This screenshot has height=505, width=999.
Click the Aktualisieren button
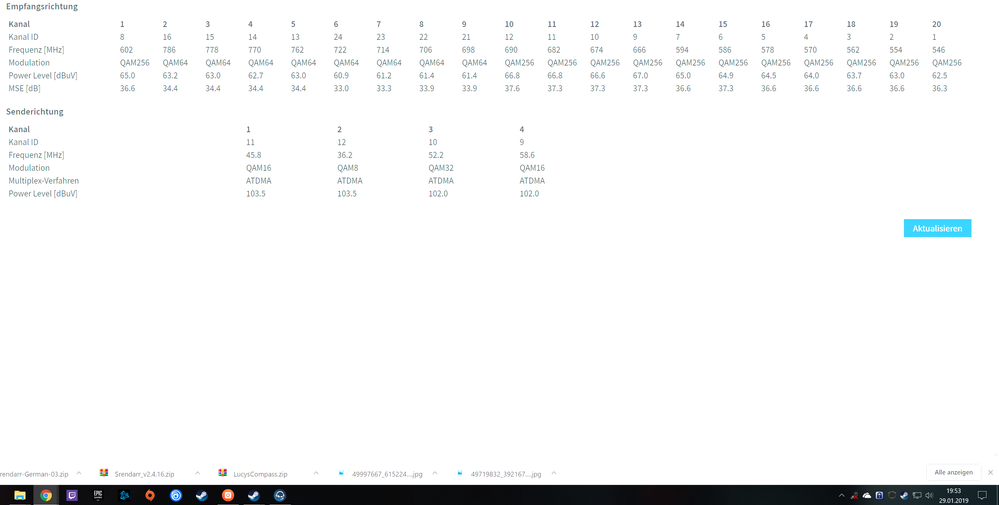pyautogui.click(x=937, y=228)
